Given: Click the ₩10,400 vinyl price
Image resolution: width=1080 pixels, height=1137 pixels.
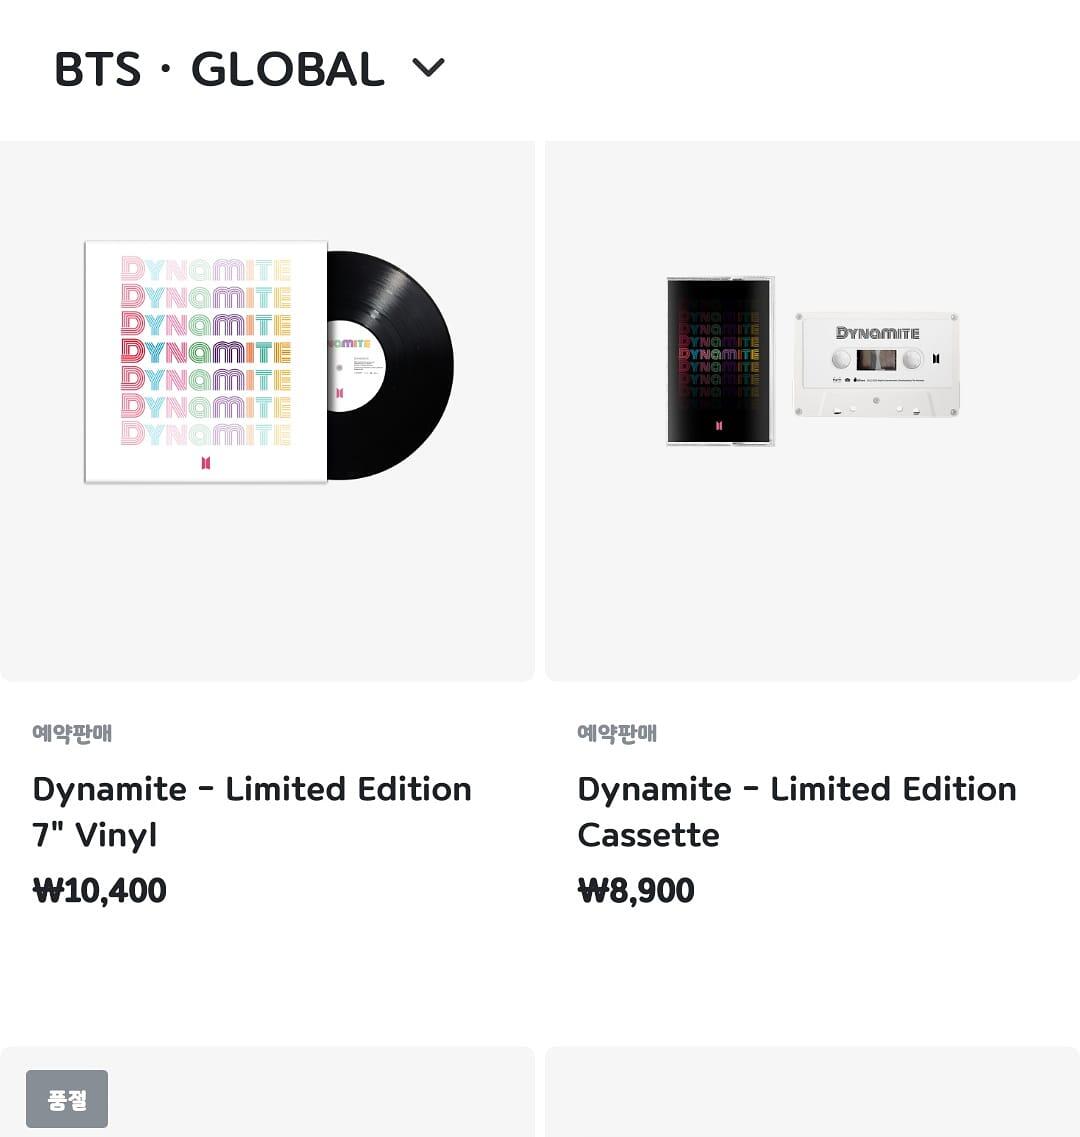Looking at the screenshot, I should click(x=100, y=890).
